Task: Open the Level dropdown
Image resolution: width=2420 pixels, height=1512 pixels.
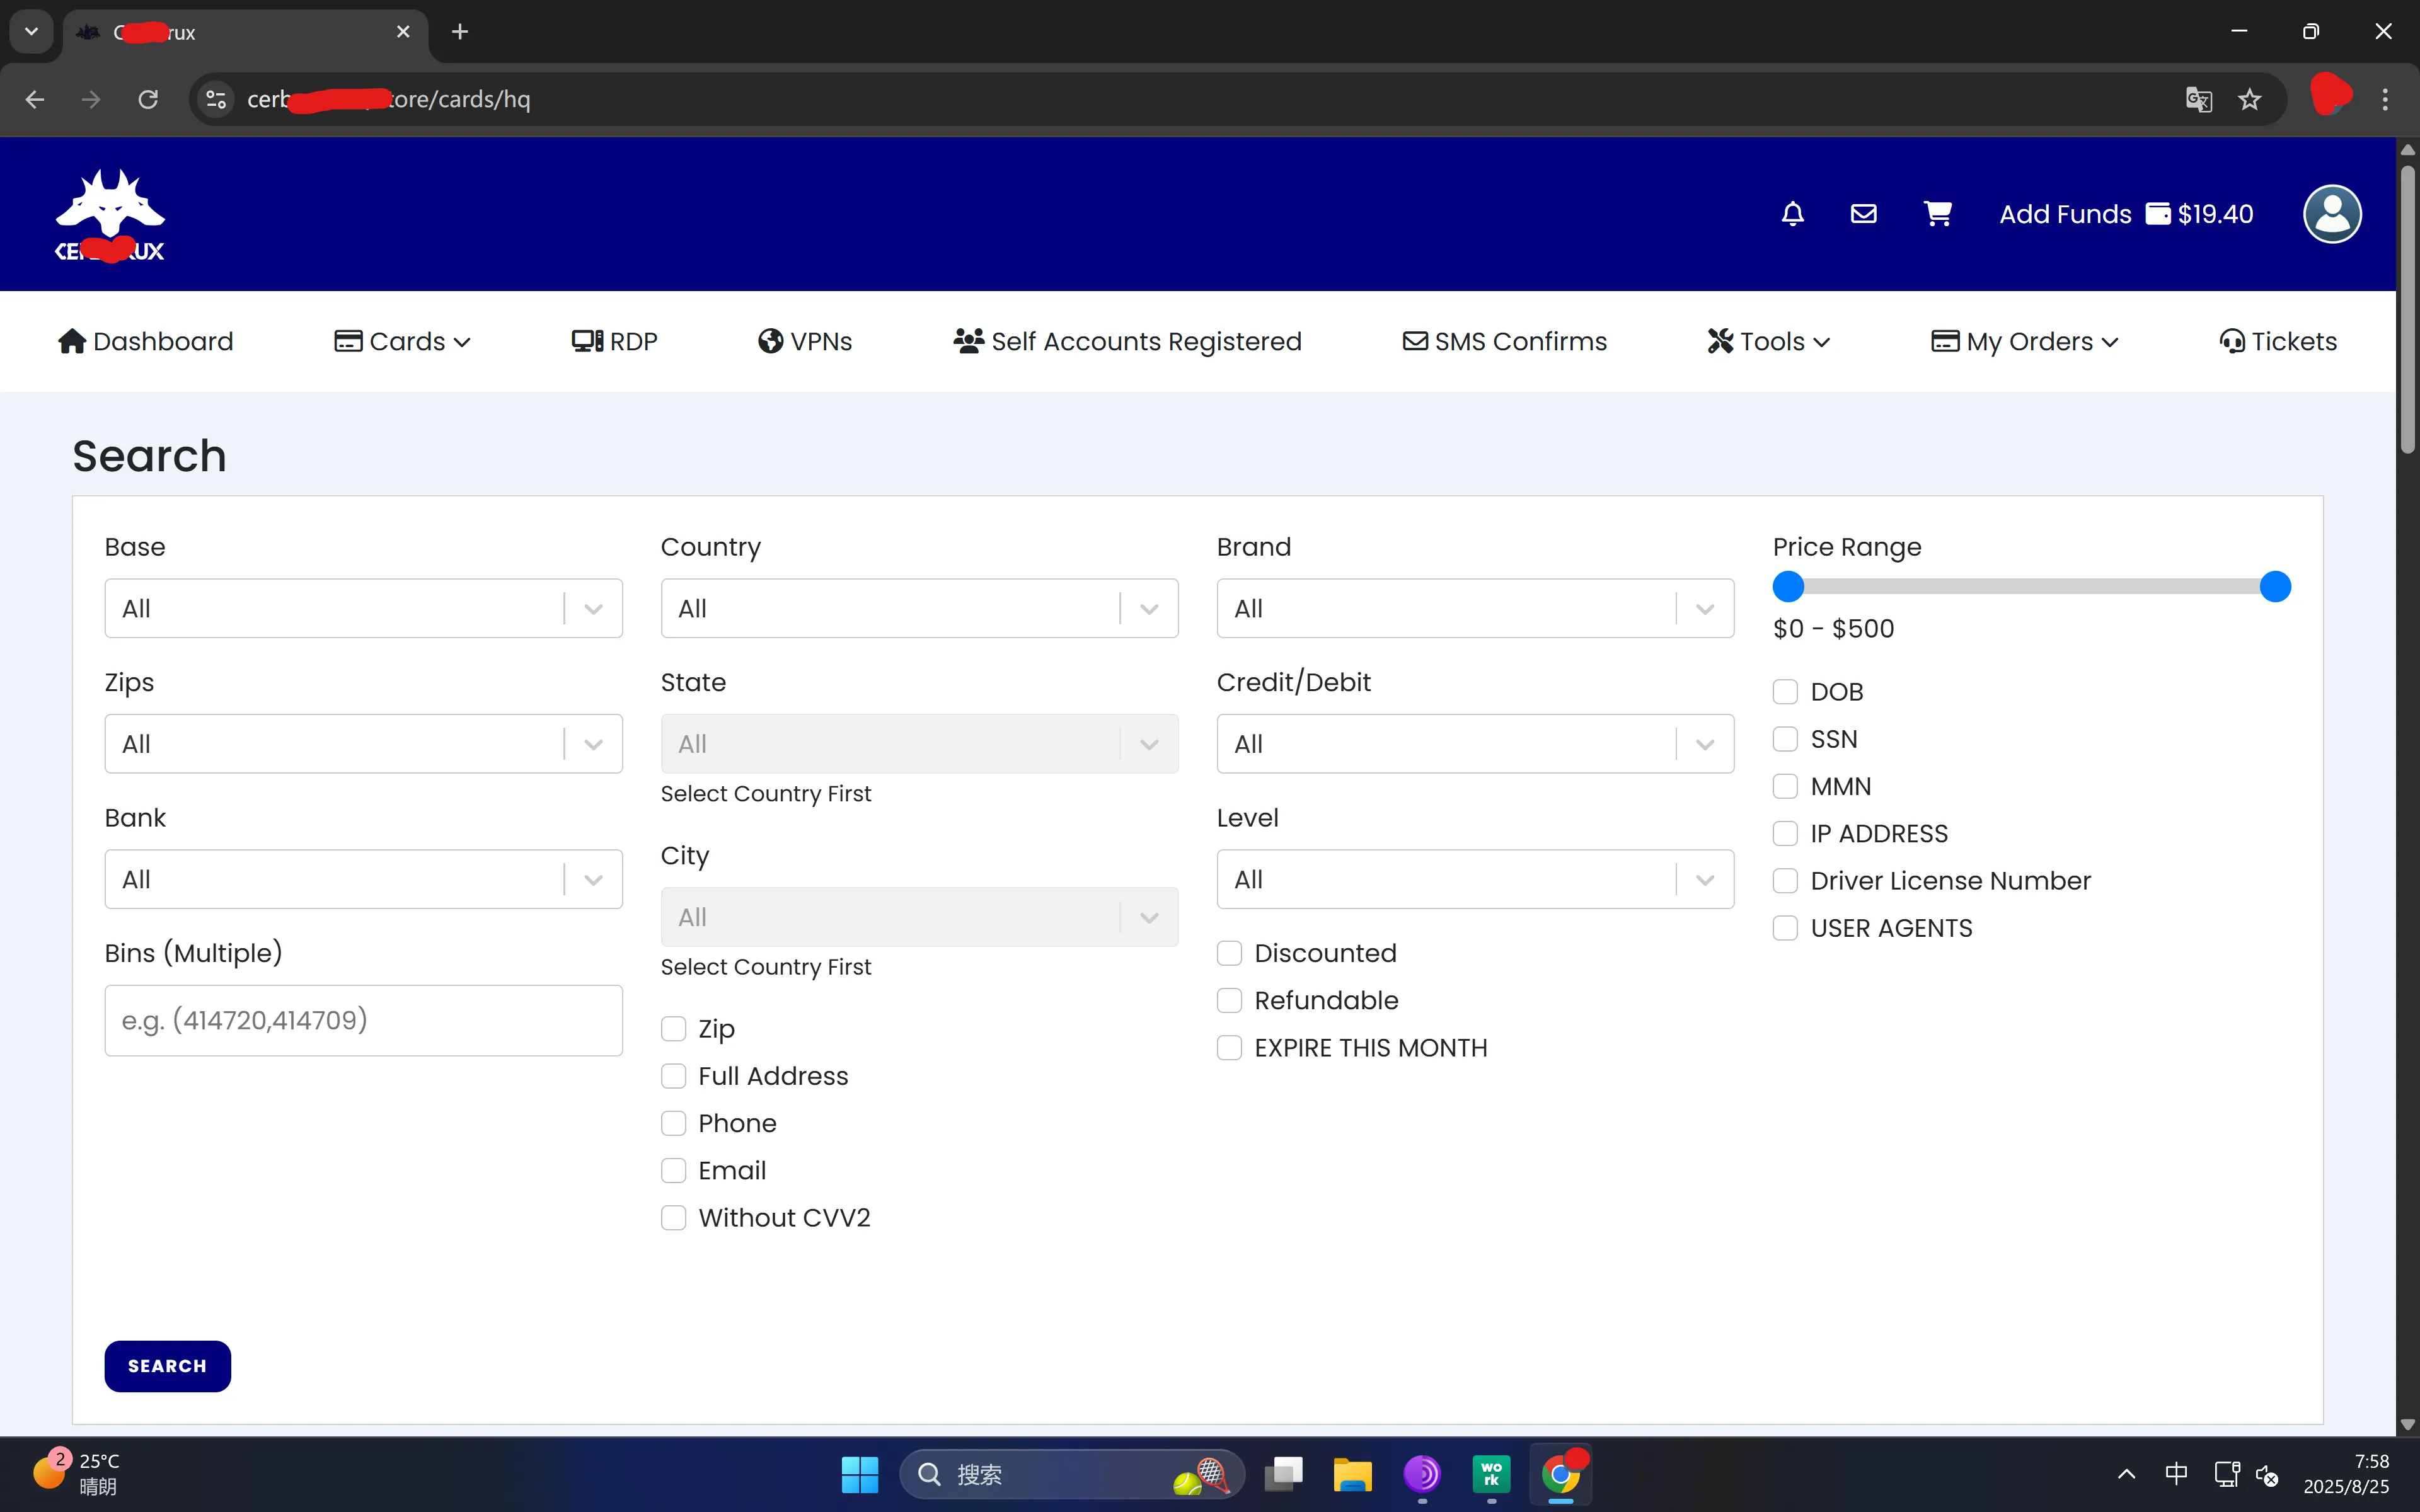Action: 1475,879
